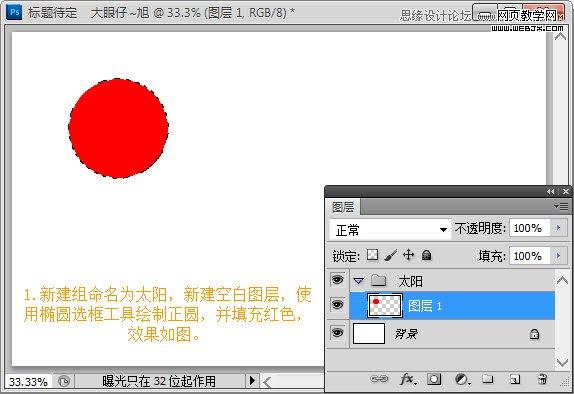Image resolution: width=574 pixels, height=394 pixels.
Task: Open the 不透明度 slider arrow
Action: pyautogui.click(x=558, y=228)
